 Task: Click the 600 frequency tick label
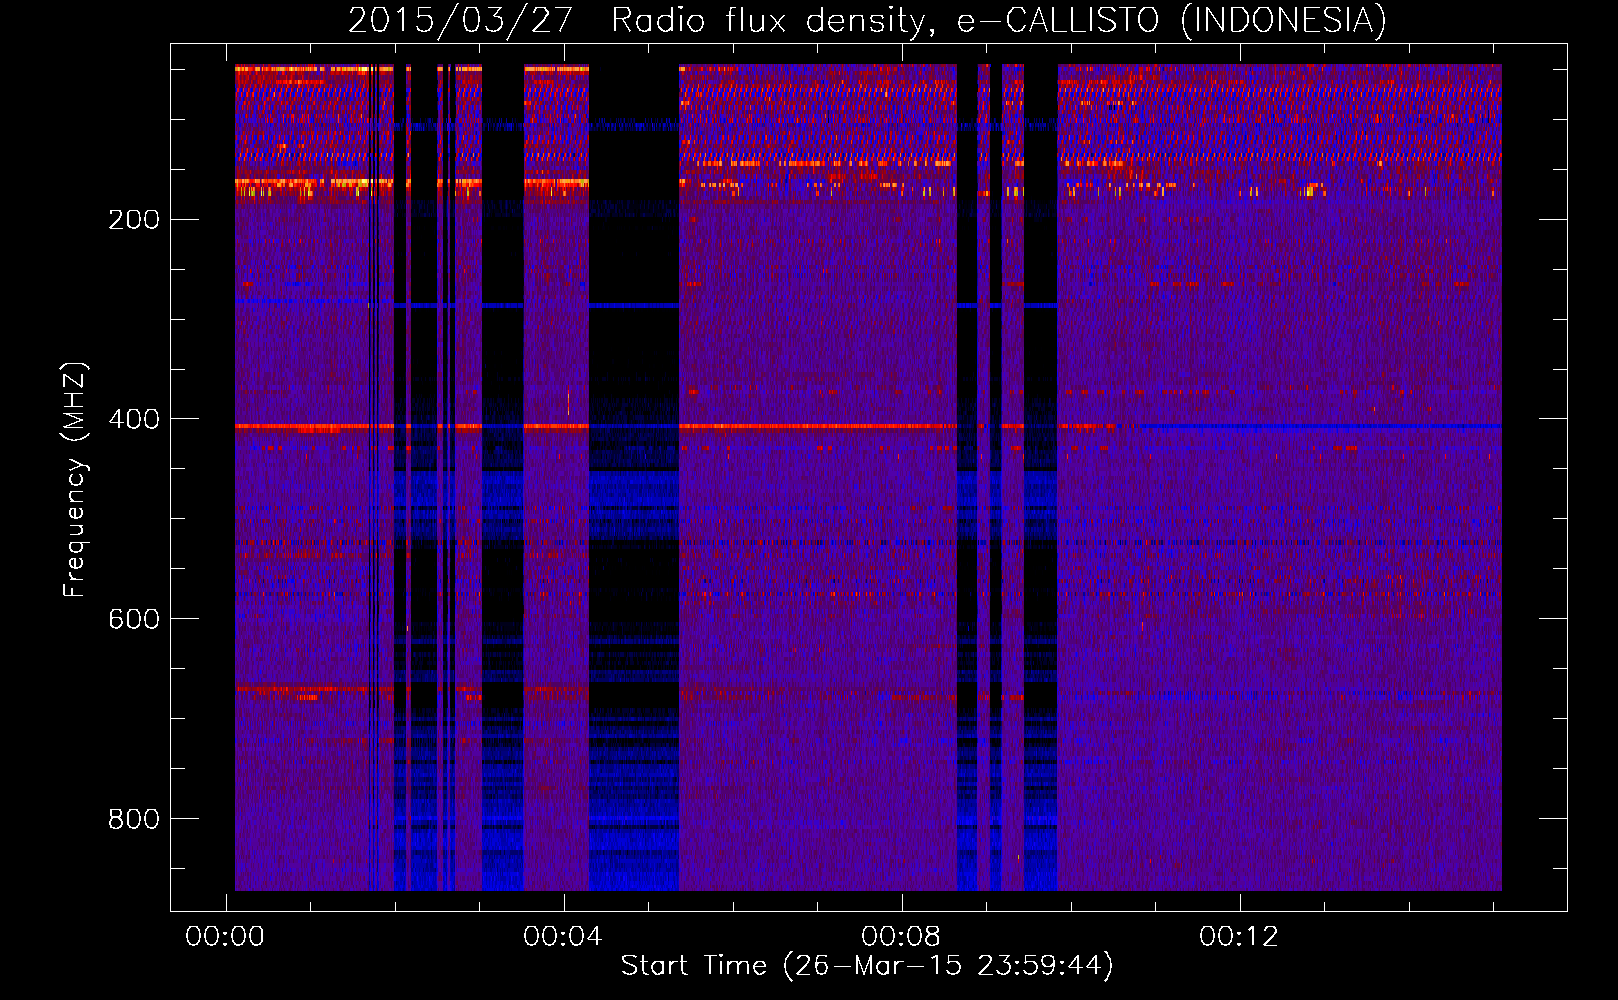pyautogui.click(x=134, y=619)
